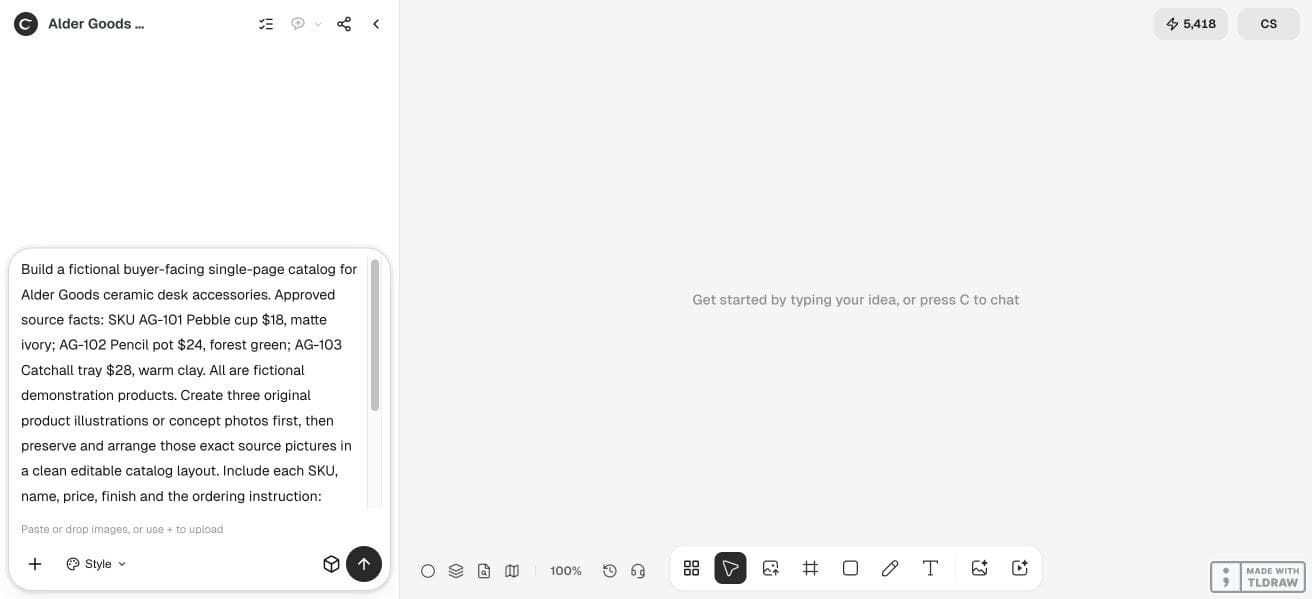Open the 3D cube model icon

click(331, 564)
